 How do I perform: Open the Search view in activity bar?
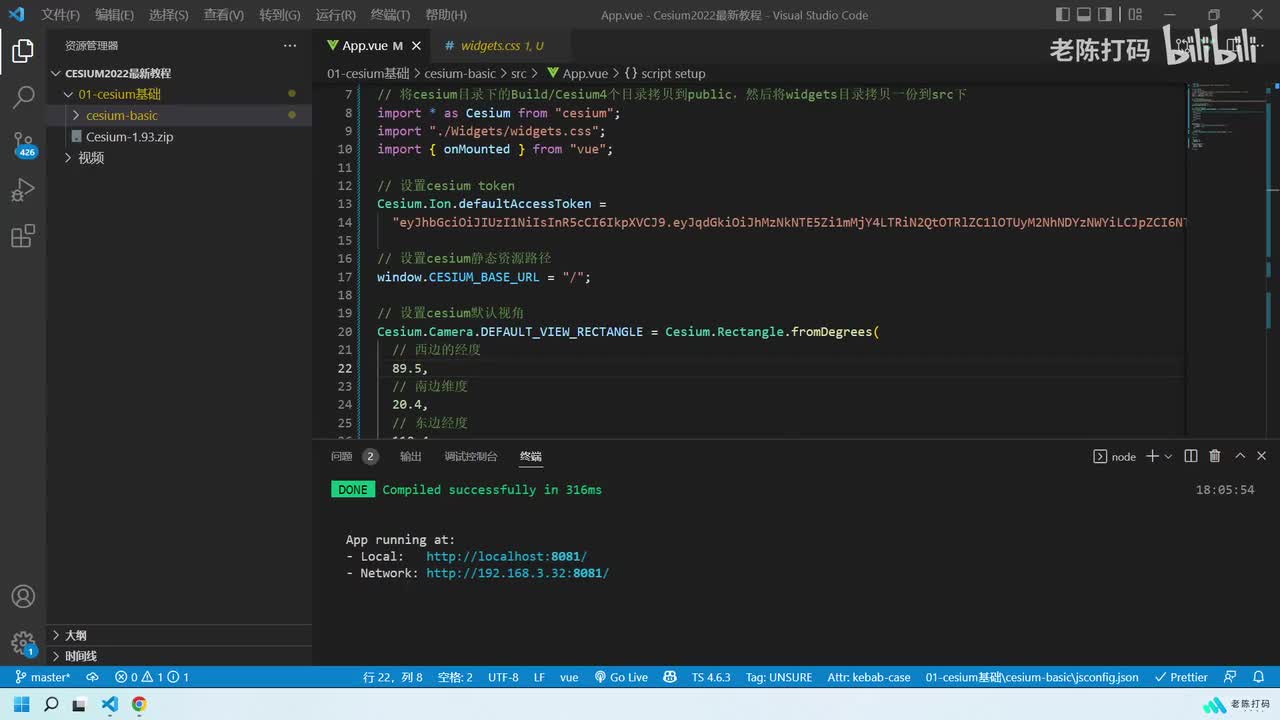coord(23,97)
